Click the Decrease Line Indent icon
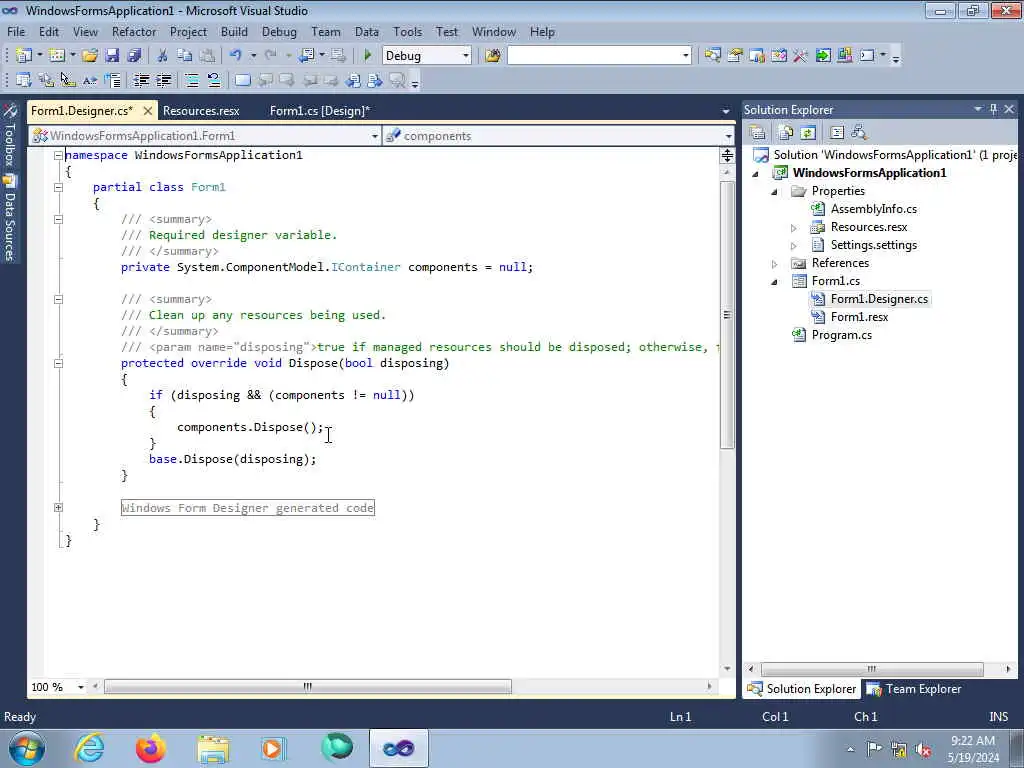 [x=141, y=80]
